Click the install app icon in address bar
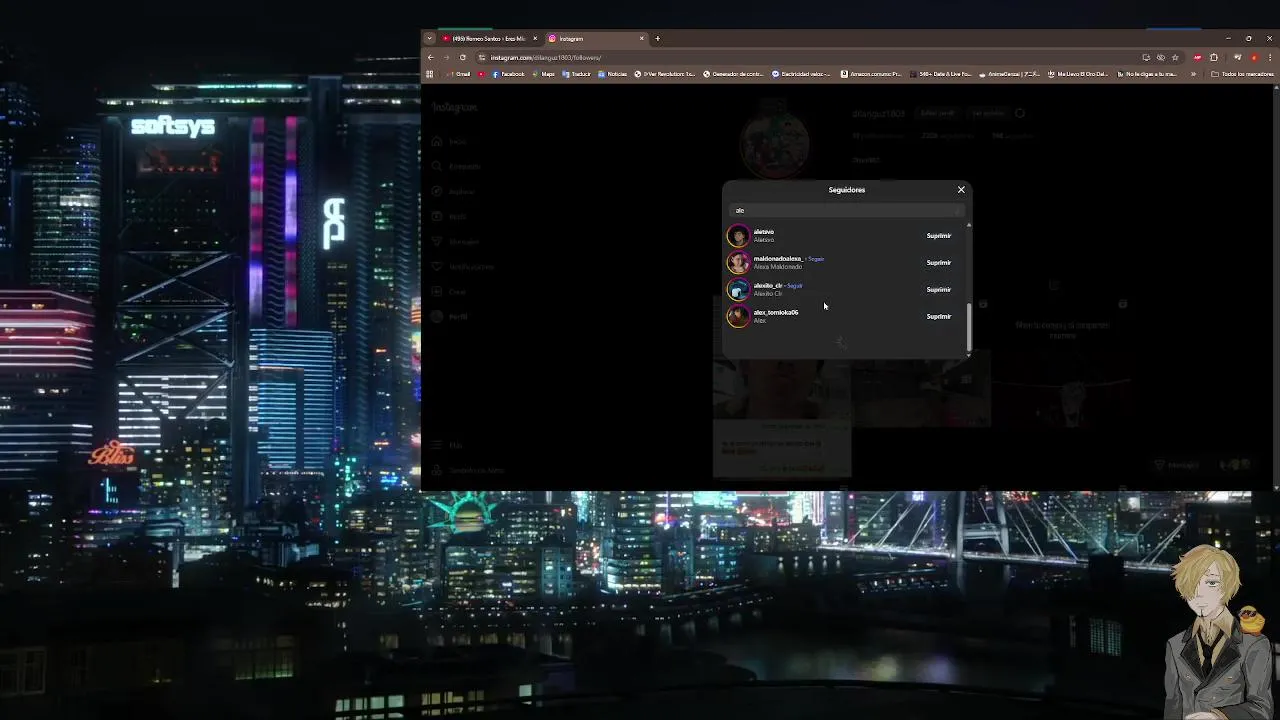The width and height of the screenshot is (1280, 720). tap(1146, 57)
